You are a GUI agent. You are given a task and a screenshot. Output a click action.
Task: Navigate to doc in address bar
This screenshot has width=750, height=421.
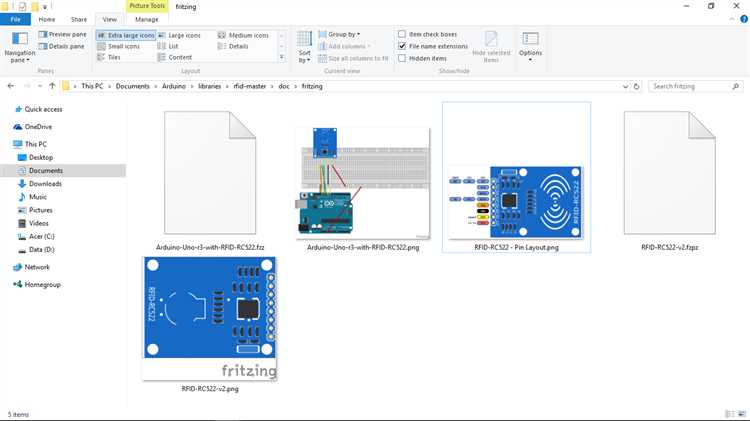(284, 86)
